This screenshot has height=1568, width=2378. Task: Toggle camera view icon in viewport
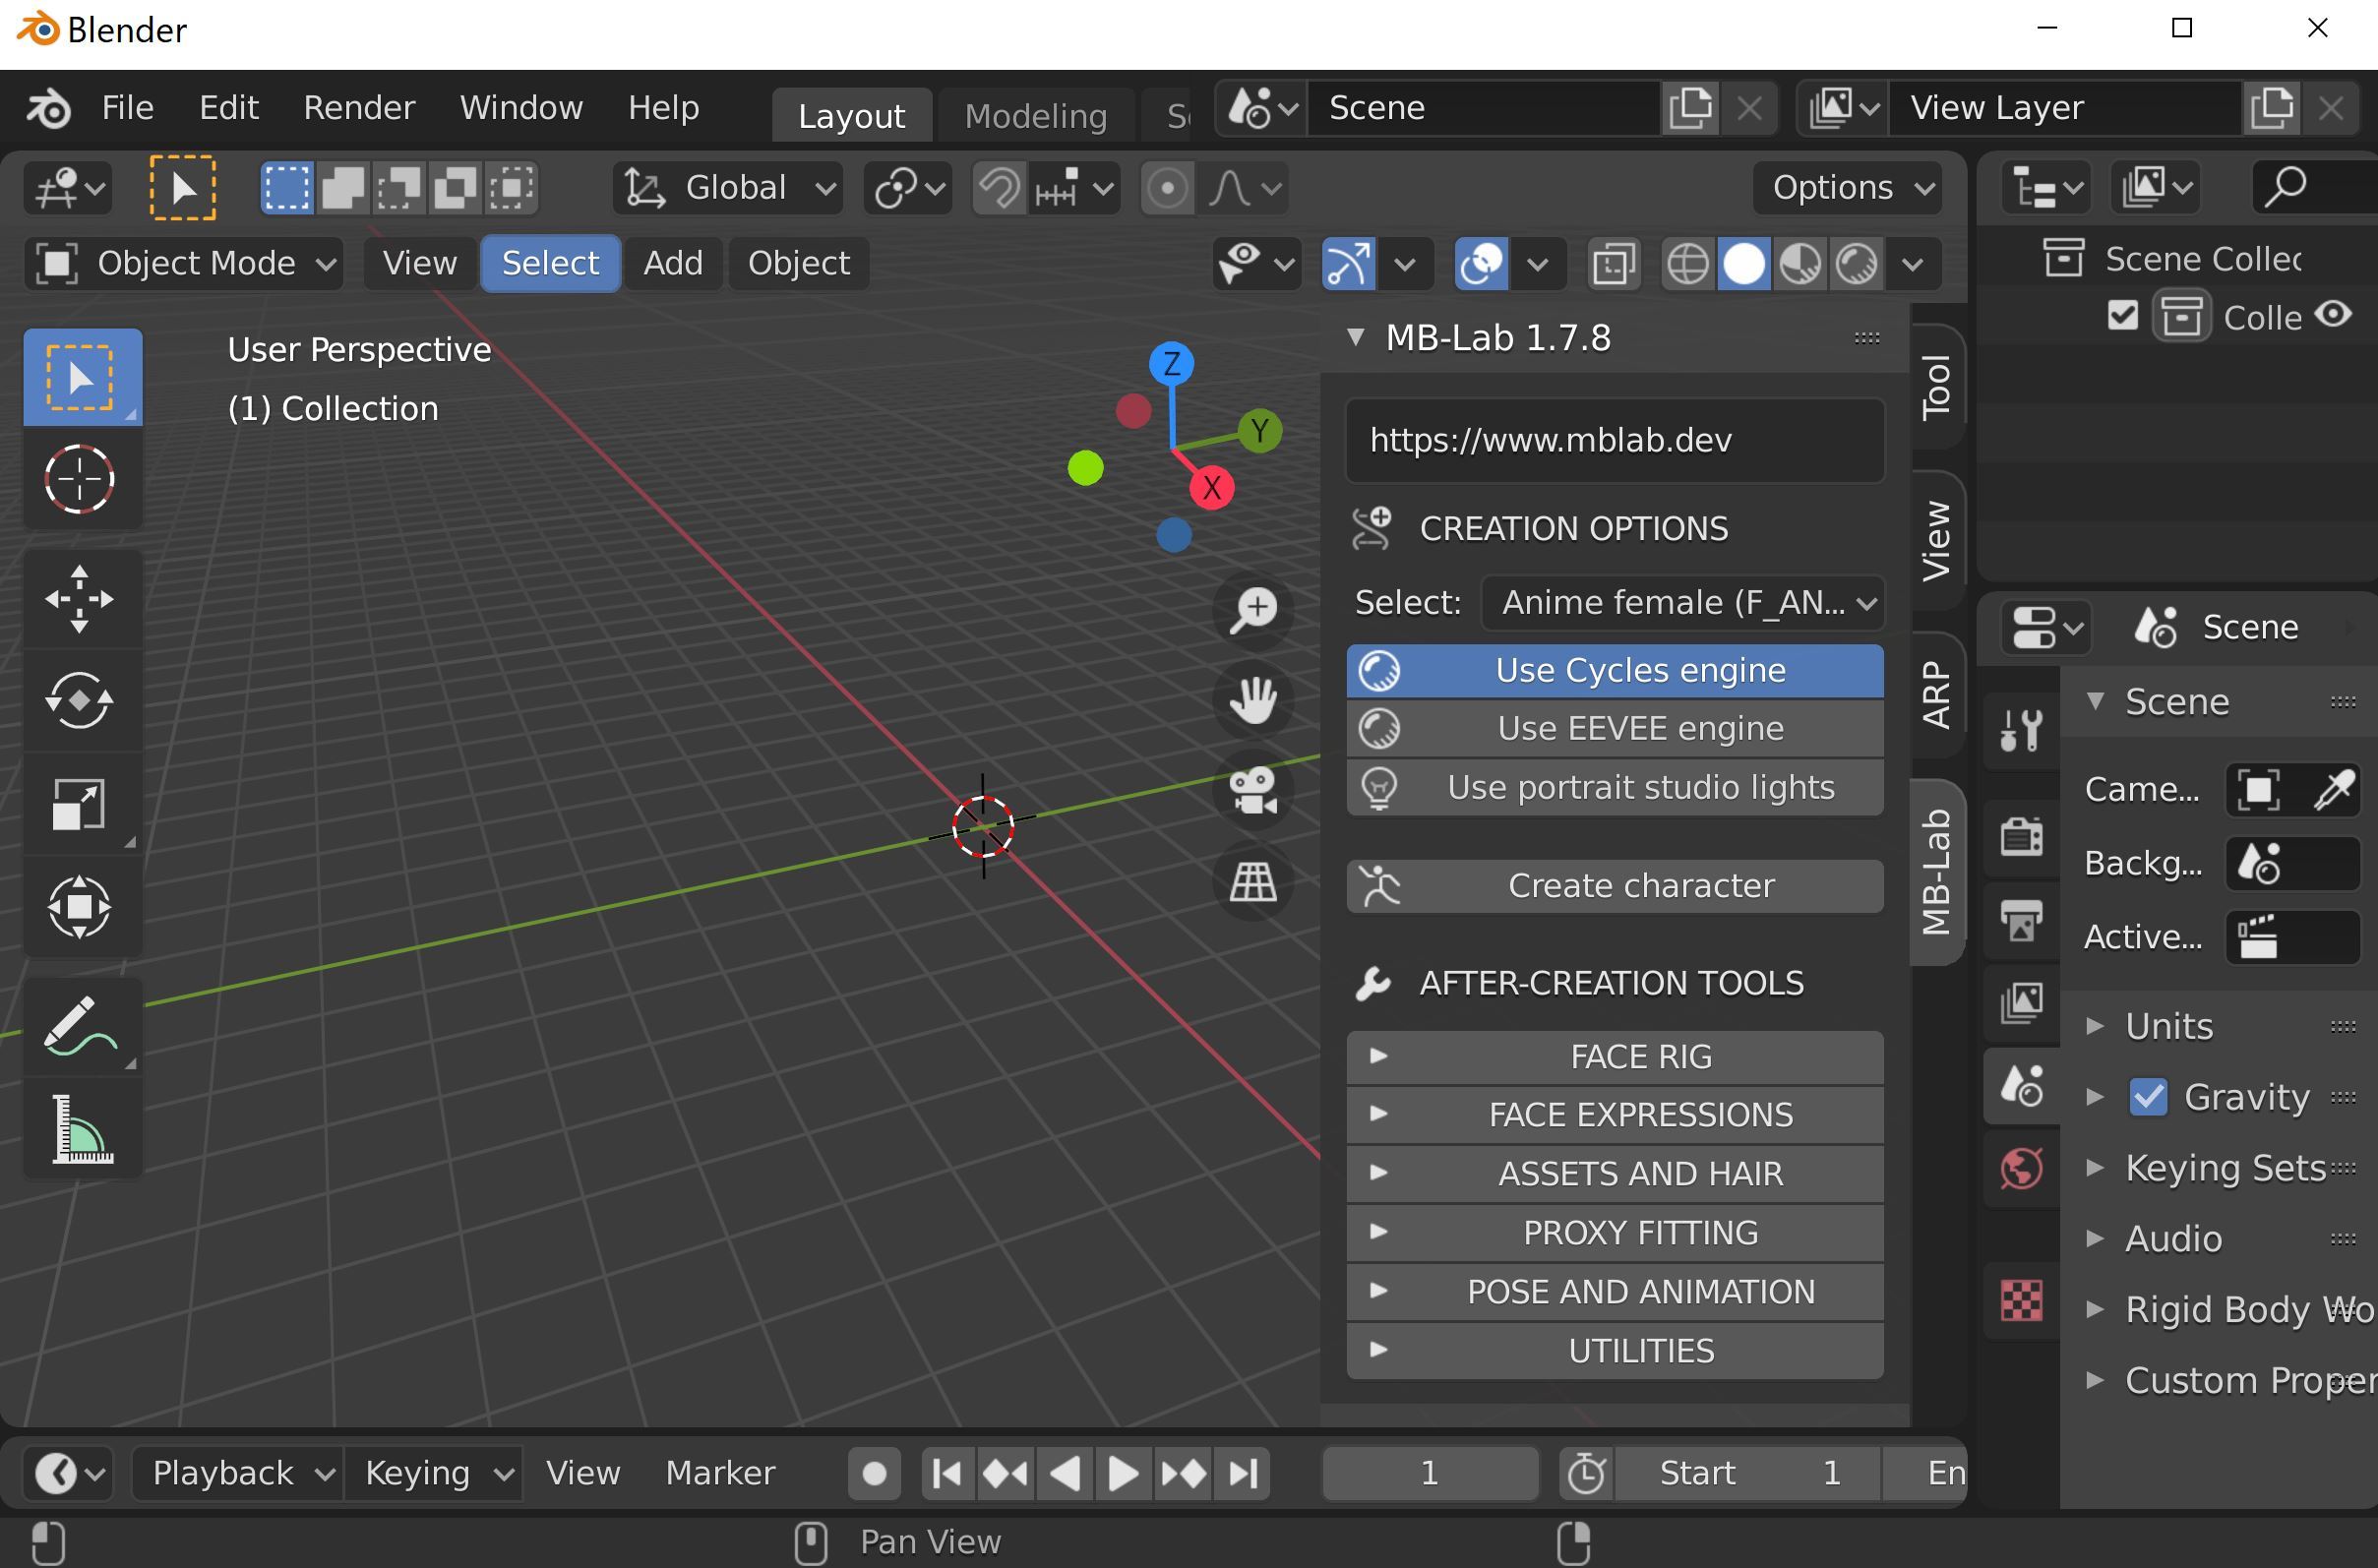pos(1253,790)
